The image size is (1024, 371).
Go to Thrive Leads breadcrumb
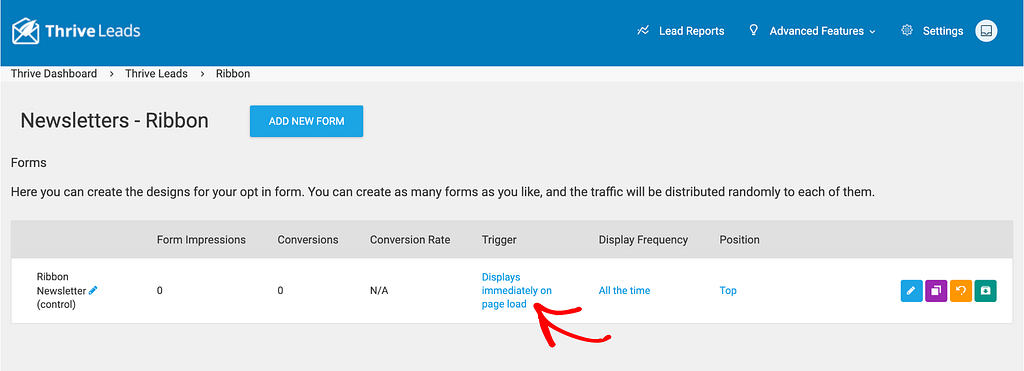pos(157,74)
